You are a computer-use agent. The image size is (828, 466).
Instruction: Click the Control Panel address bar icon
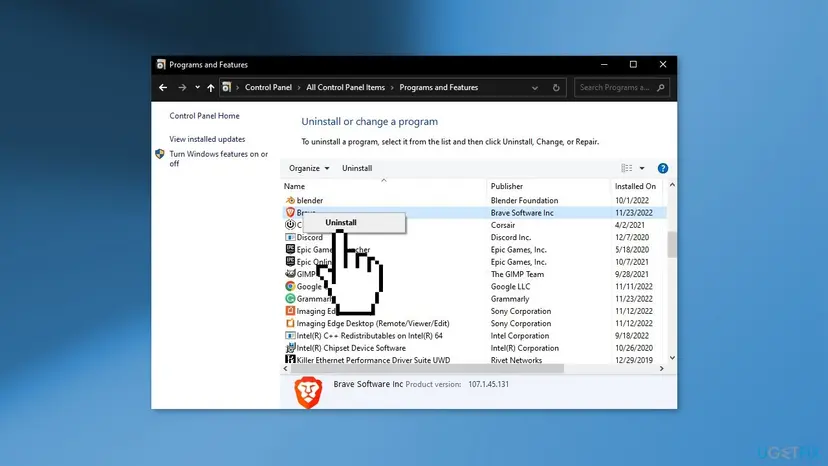(226, 87)
